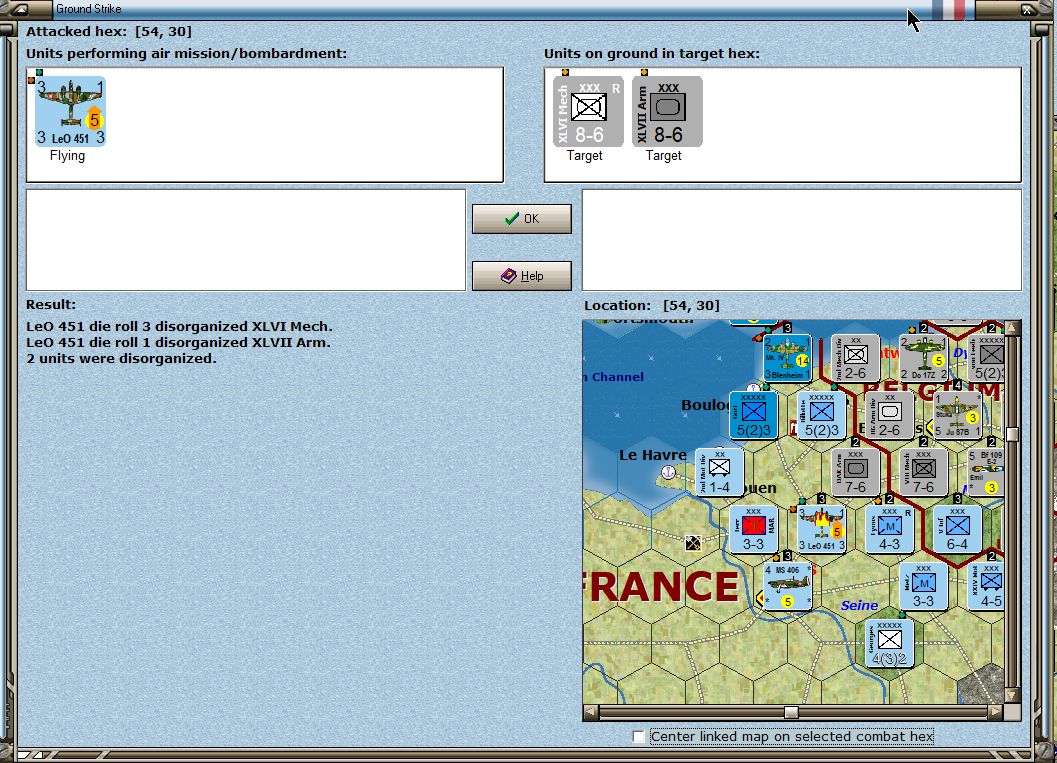The height and width of the screenshot is (763, 1057).
Task: Select the Do 17Z bomber counter
Action: [922, 355]
